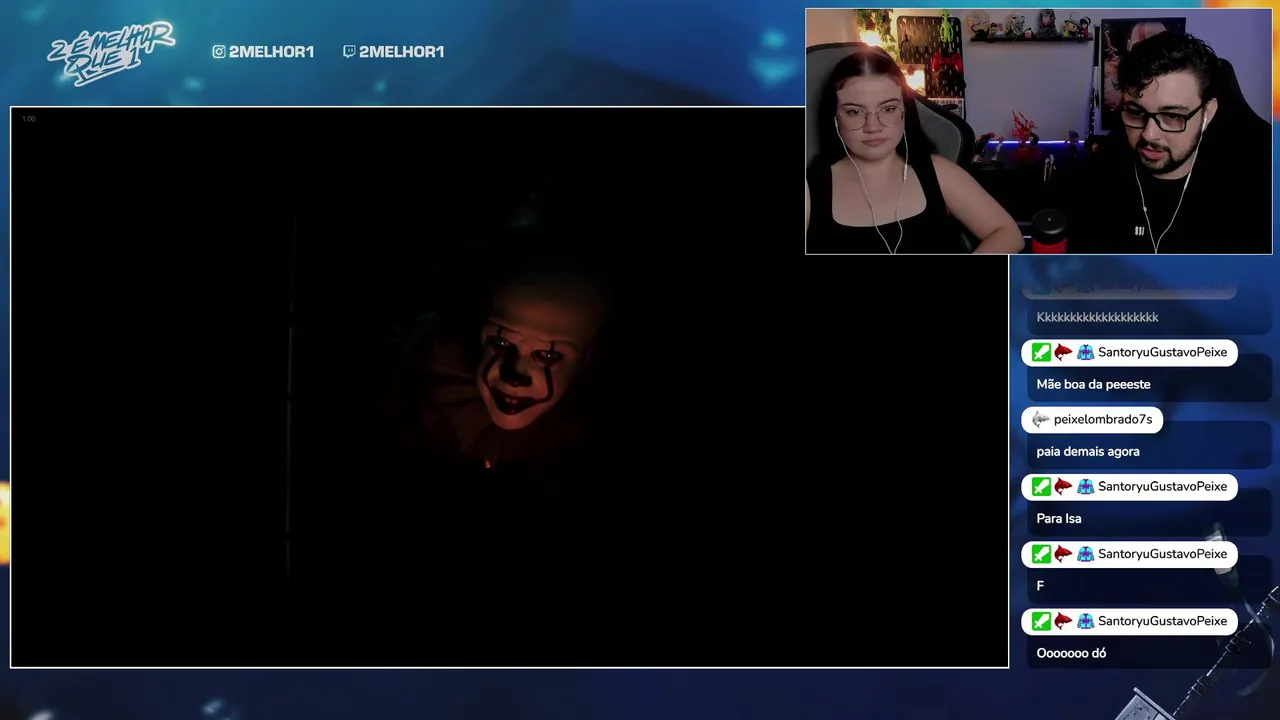Click the small 1:00 timestamp in the video
Viewport: 1280px width, 720px height.
click(x=28, y=119)
